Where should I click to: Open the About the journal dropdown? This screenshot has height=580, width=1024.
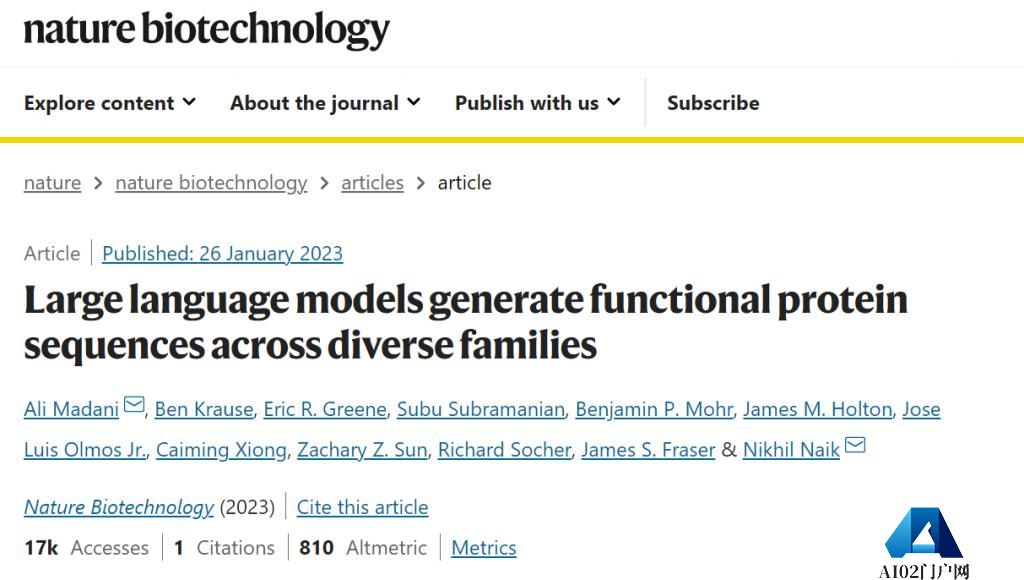tap(325, 103)
